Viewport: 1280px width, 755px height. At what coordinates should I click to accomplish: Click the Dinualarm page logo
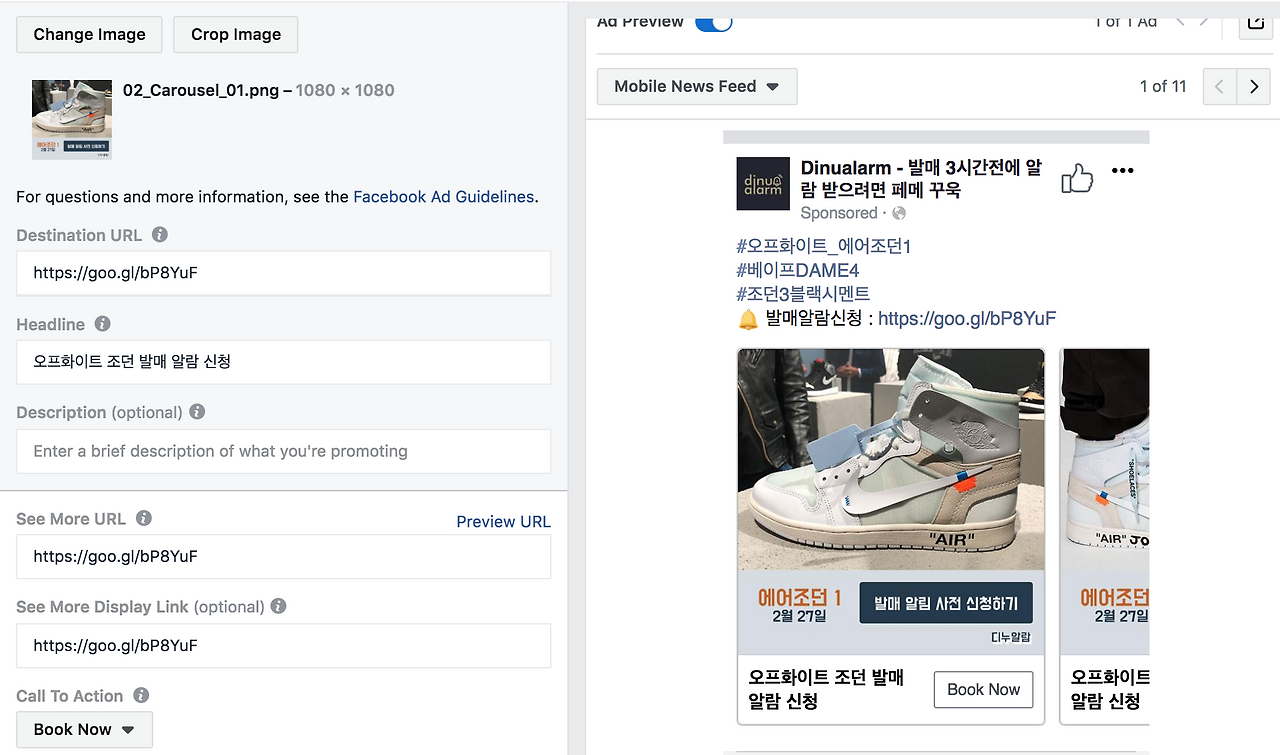pyautogui.click(x=763, y=184)
